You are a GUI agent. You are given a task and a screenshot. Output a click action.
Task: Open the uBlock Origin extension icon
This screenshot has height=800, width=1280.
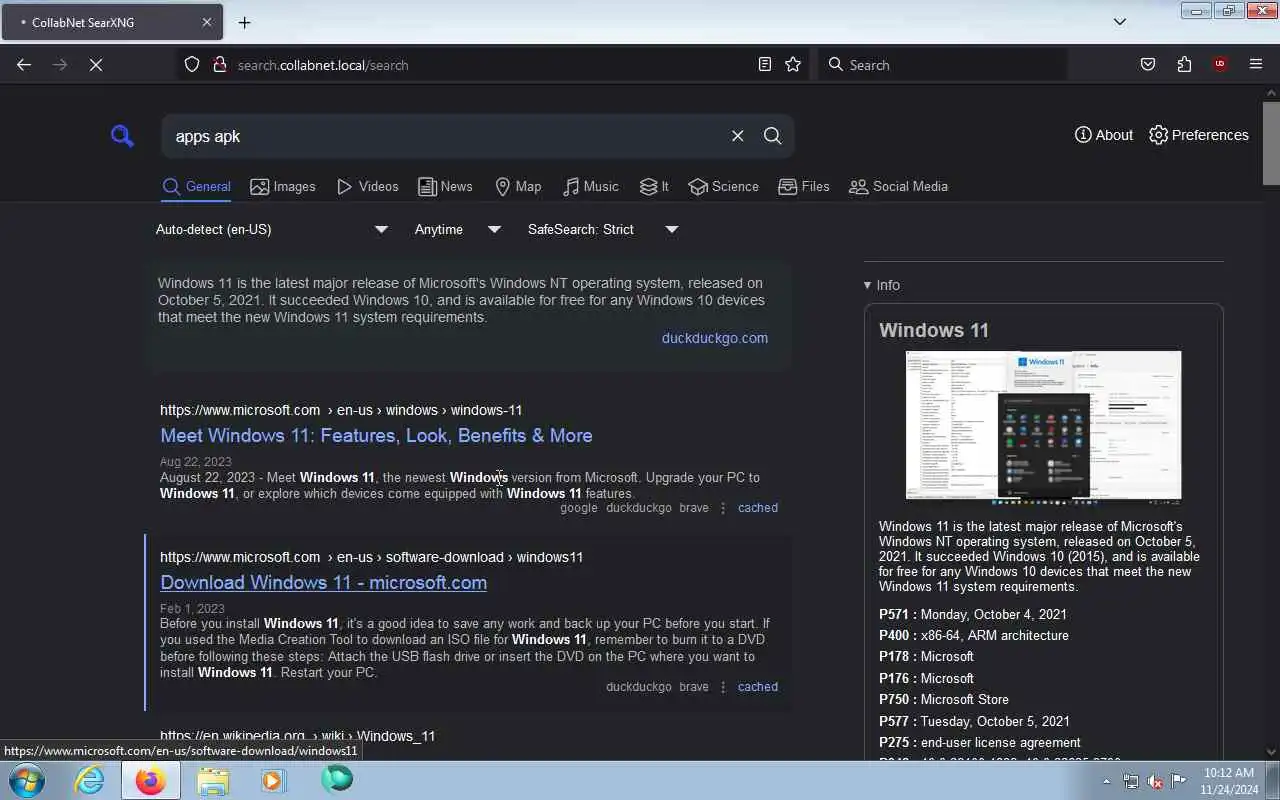click(x=1220, y=65)
